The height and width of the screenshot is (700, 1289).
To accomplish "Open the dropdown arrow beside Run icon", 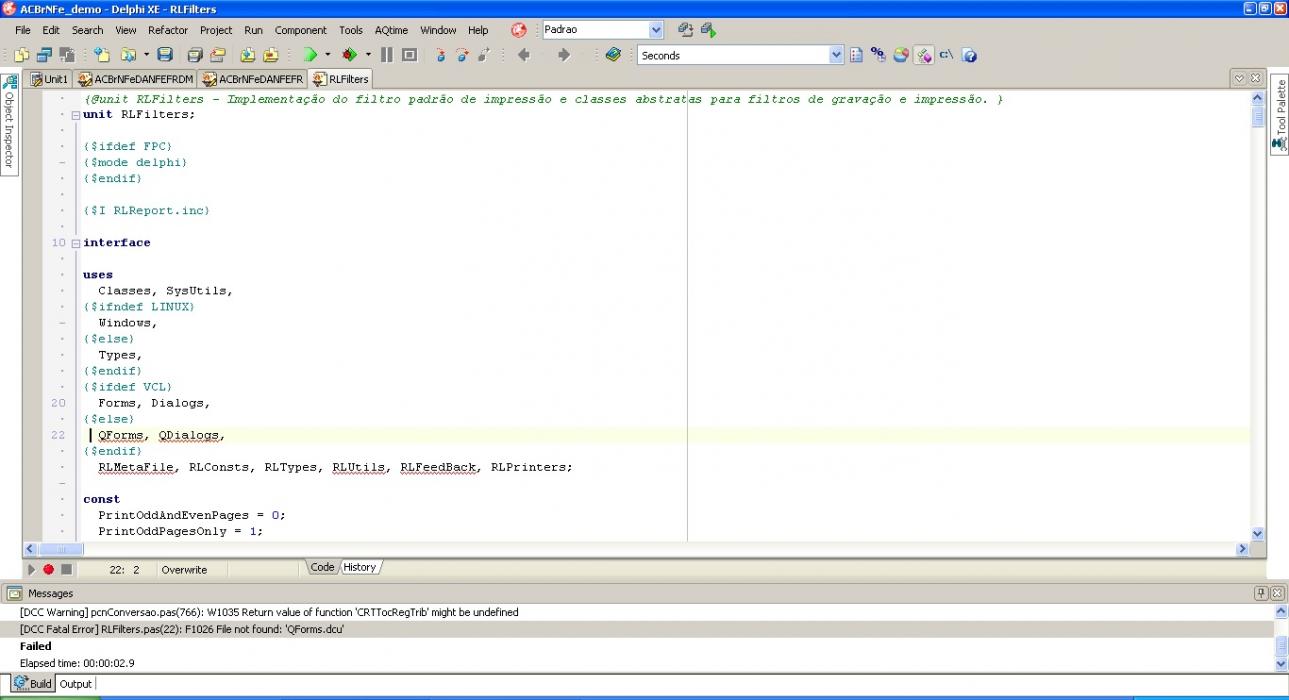I will click(328, 55).
